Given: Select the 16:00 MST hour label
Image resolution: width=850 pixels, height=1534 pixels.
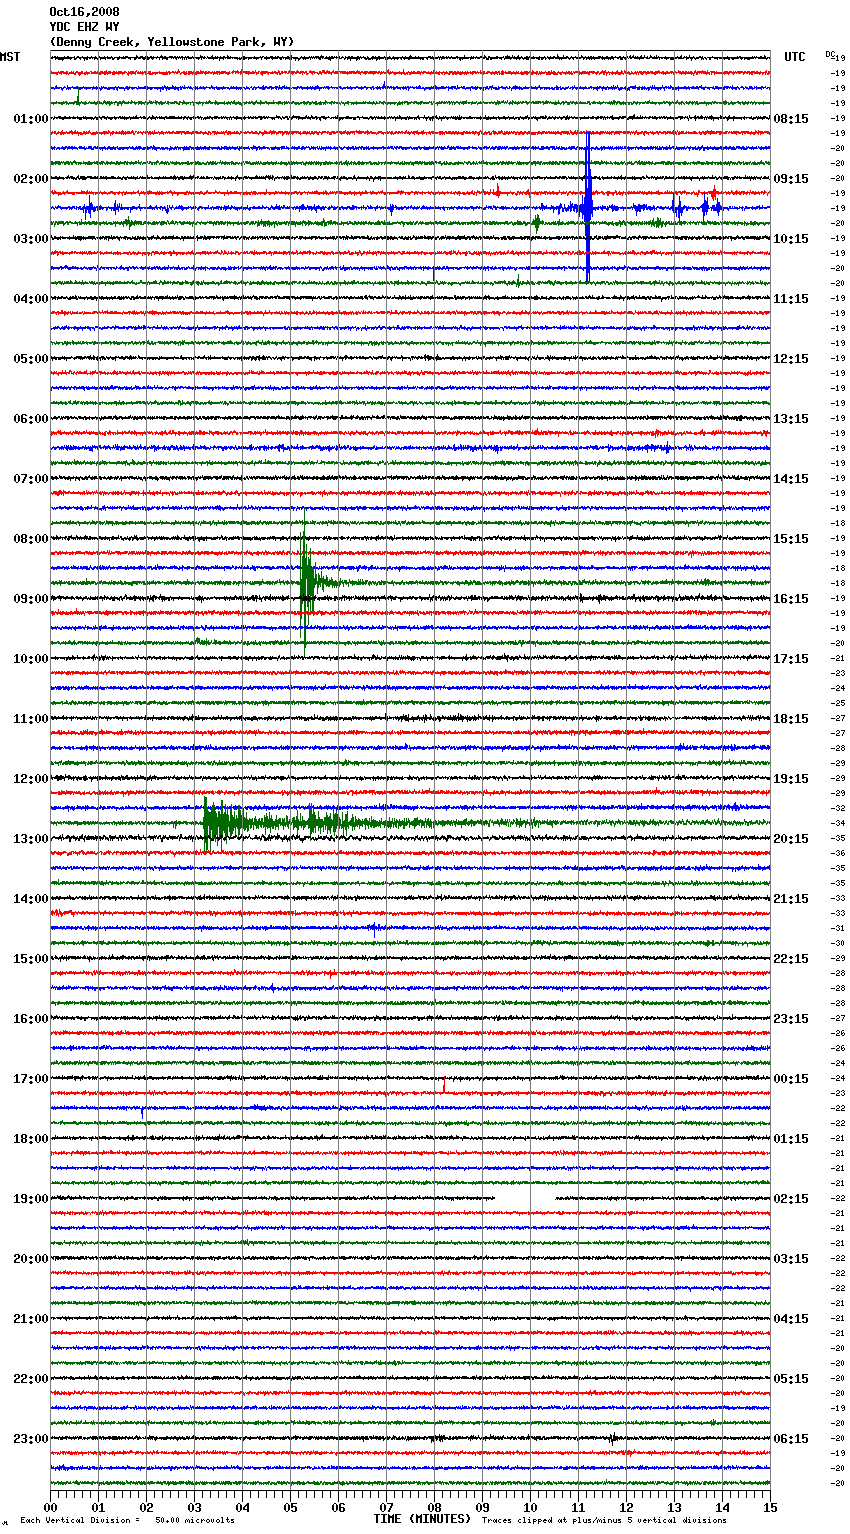Looking at the screenshot, I should 31,1019.
